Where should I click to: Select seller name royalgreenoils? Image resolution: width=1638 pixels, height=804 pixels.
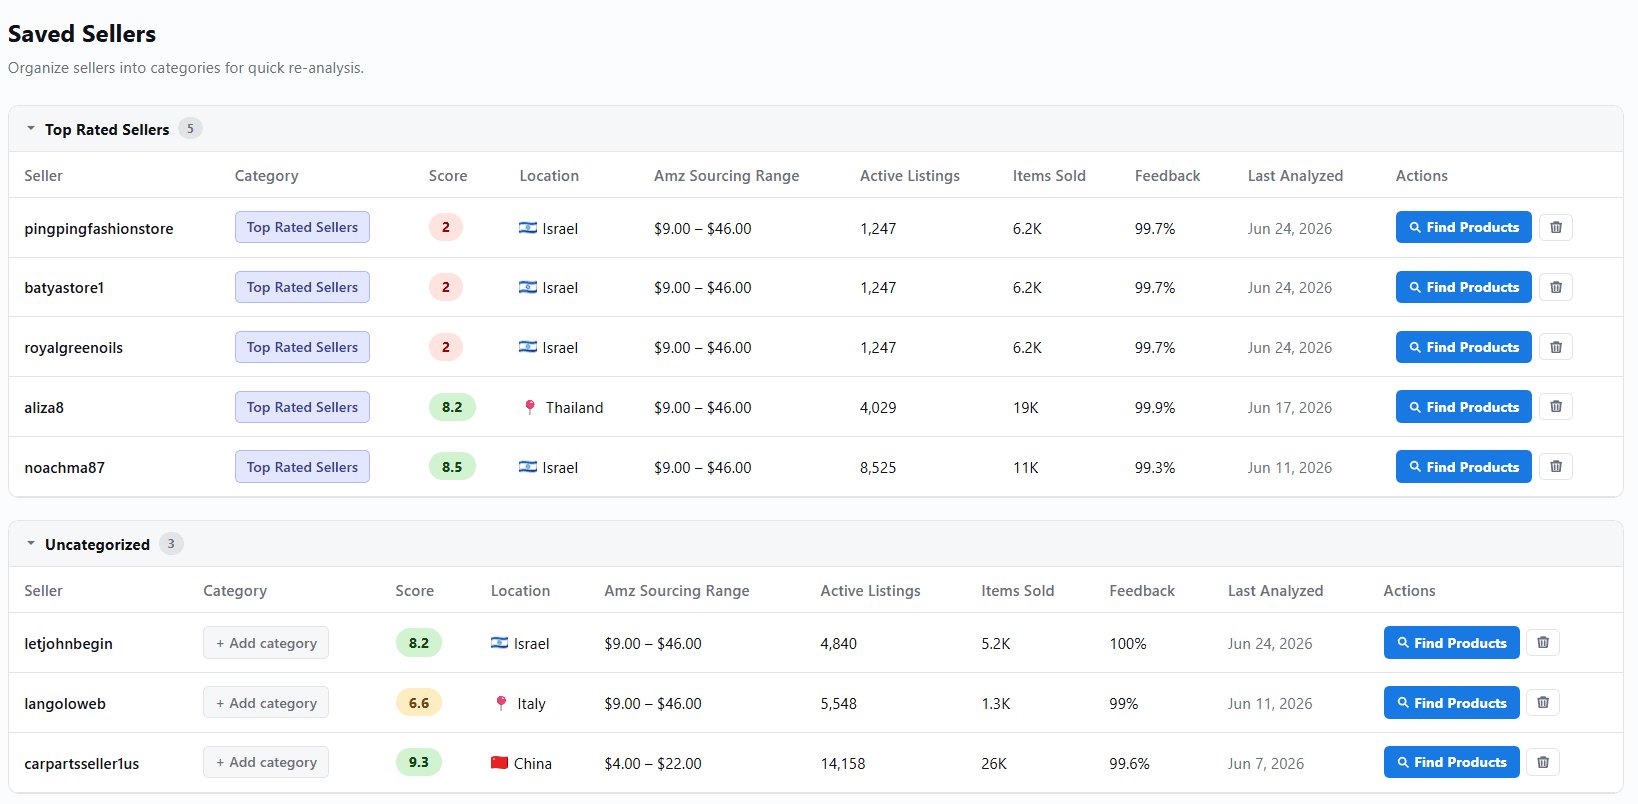[x=74, y=348]
